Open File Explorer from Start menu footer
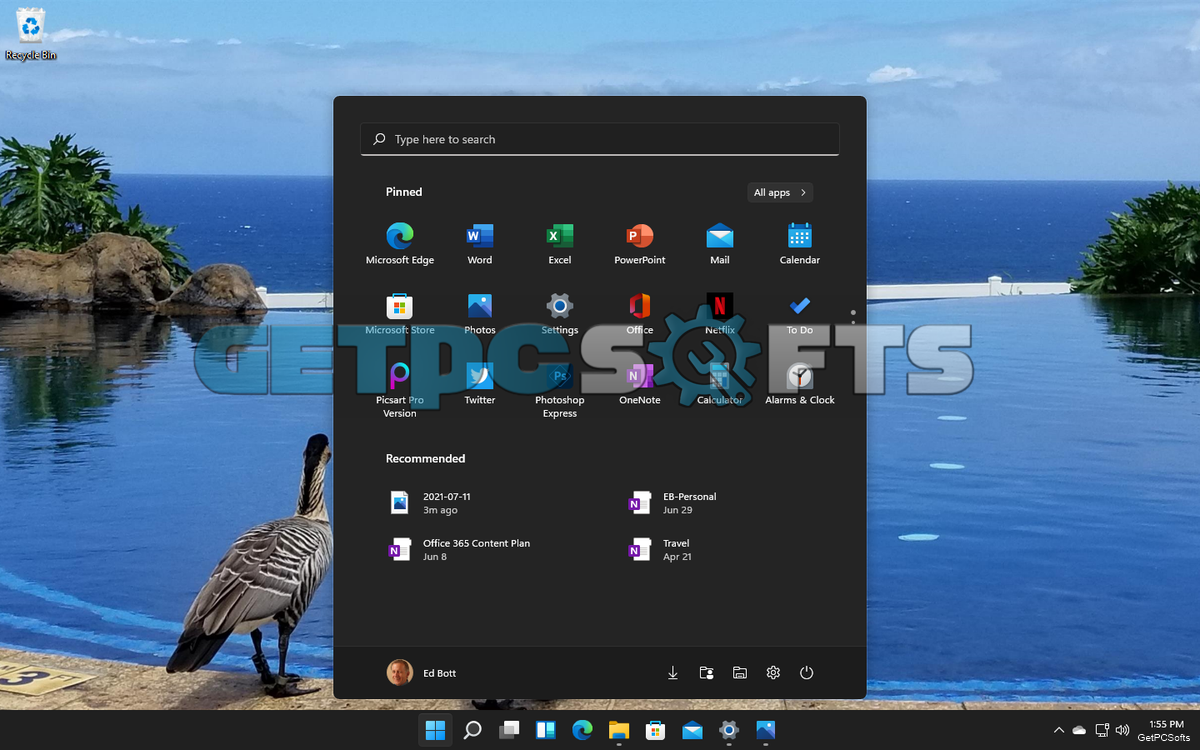This screenshot has height=750, width=1200. tap(740, 673)
